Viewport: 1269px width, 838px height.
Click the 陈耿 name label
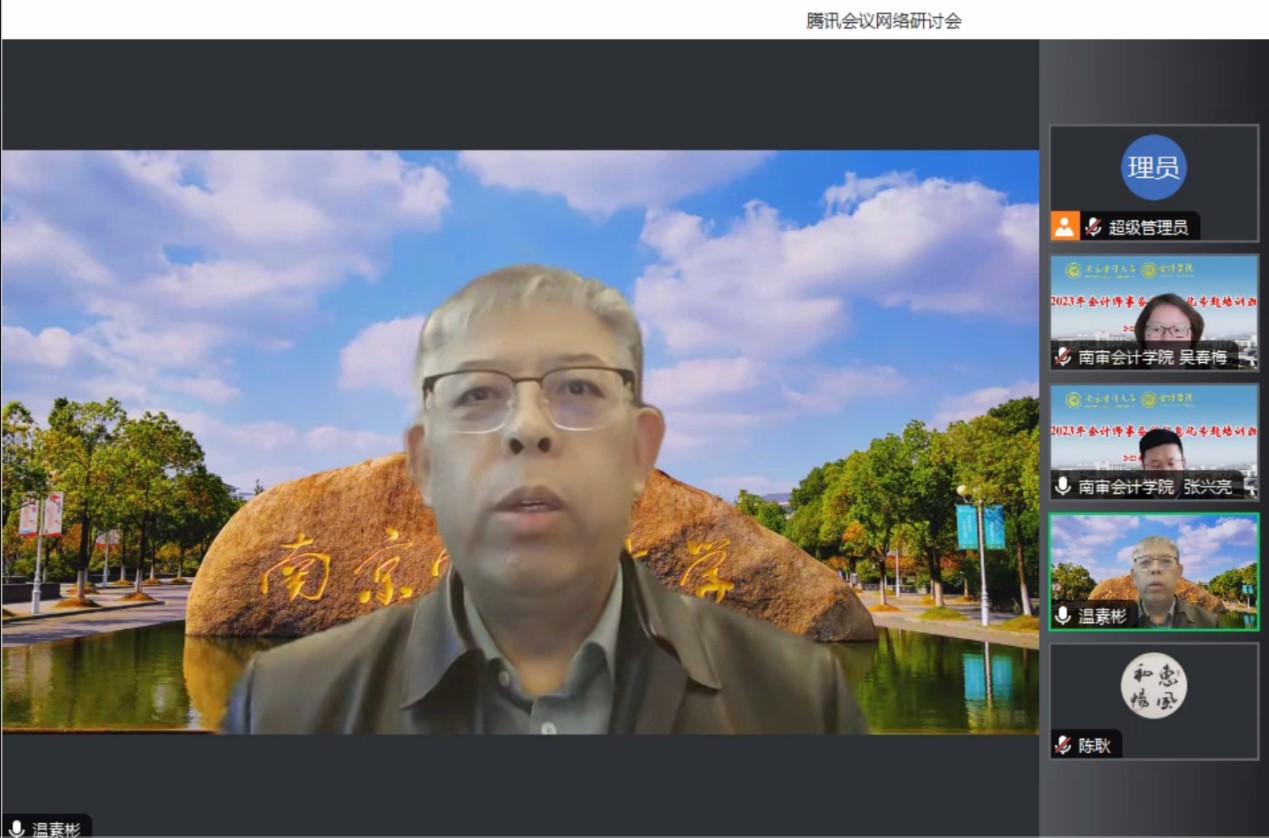point(1094,745)
